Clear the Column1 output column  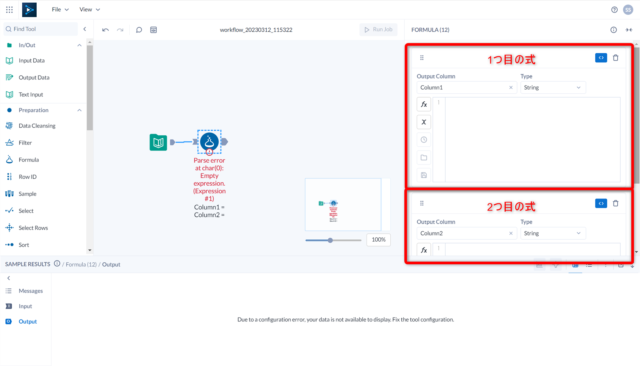tap(511, 87)
